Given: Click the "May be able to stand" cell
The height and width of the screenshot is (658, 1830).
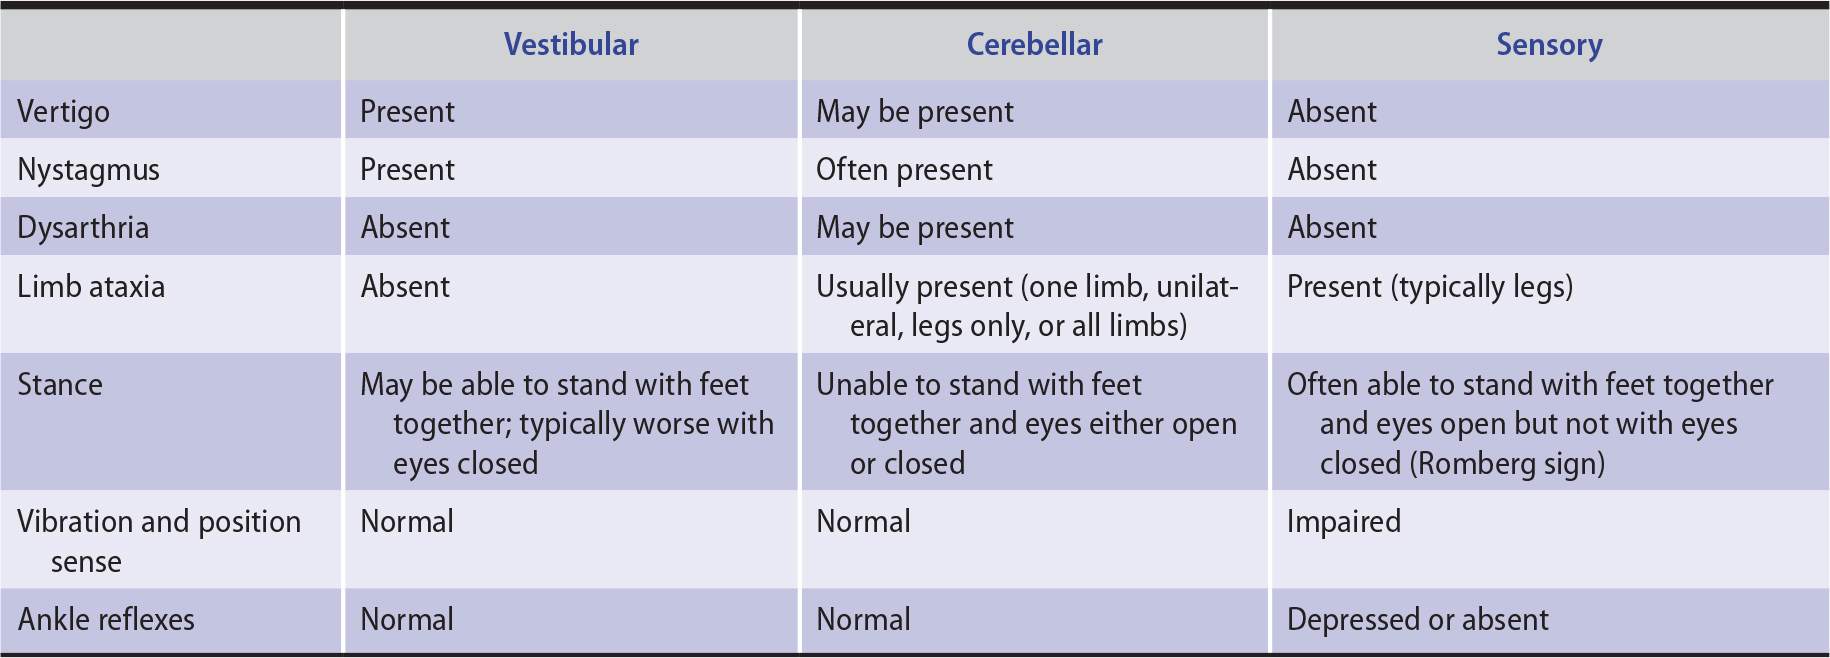Looking at the screenshot, I should point(567,424).
